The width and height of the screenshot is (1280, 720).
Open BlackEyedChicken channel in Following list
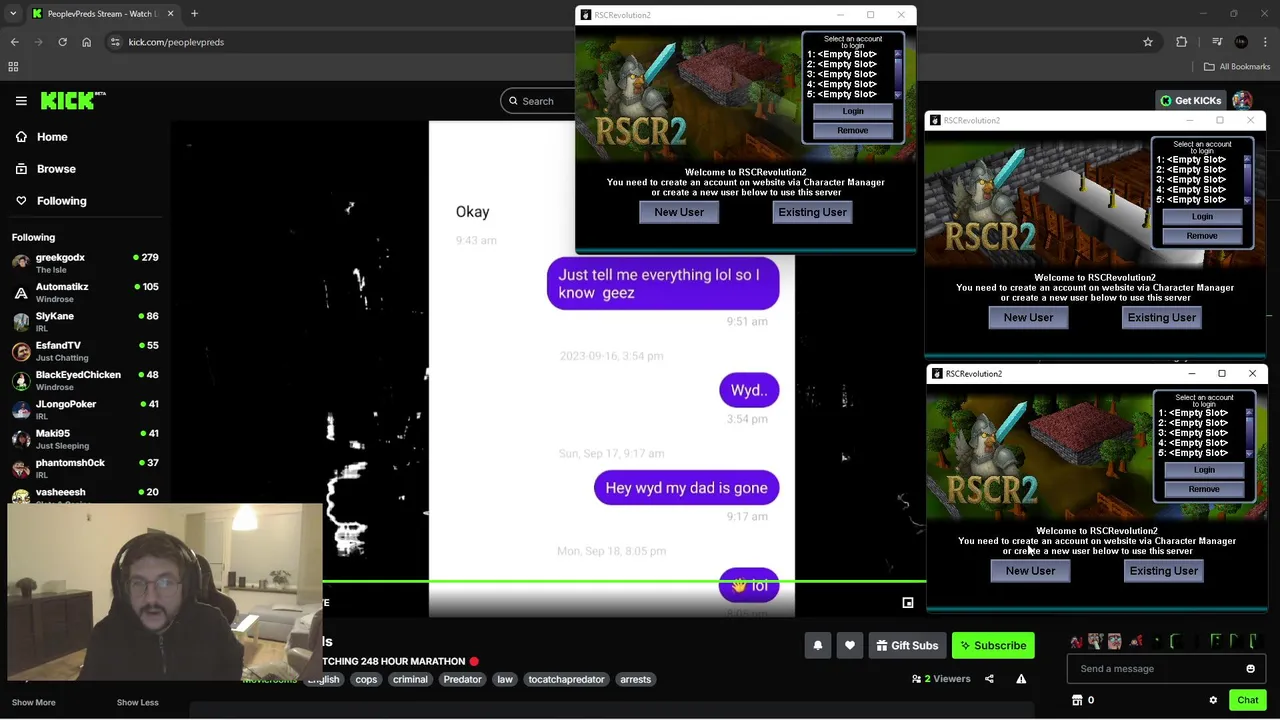85,381
